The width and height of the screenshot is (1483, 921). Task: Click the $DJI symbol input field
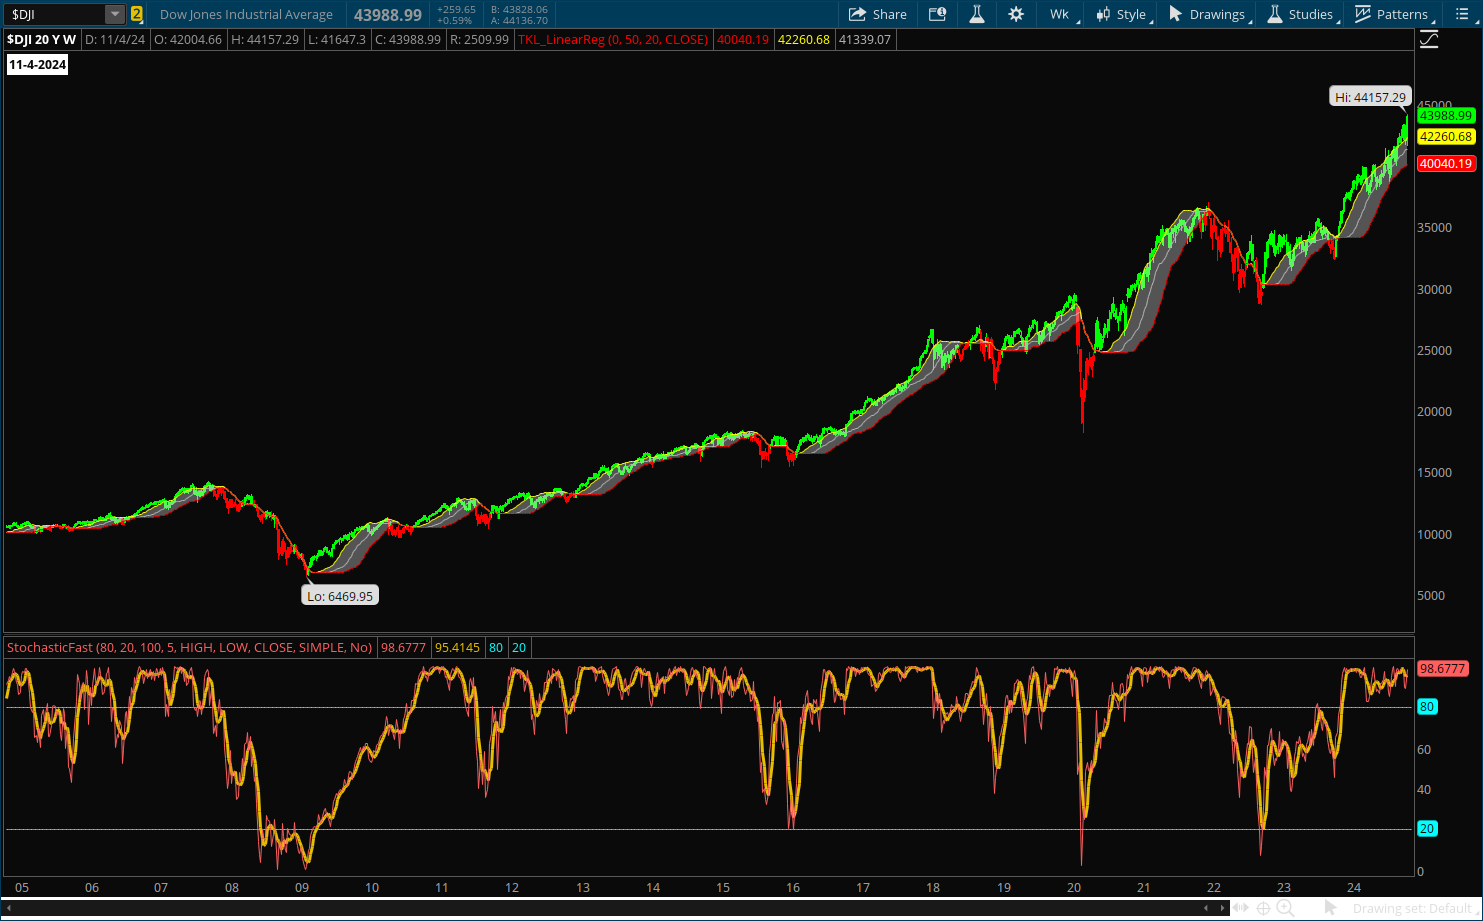(x=55, y=14)
